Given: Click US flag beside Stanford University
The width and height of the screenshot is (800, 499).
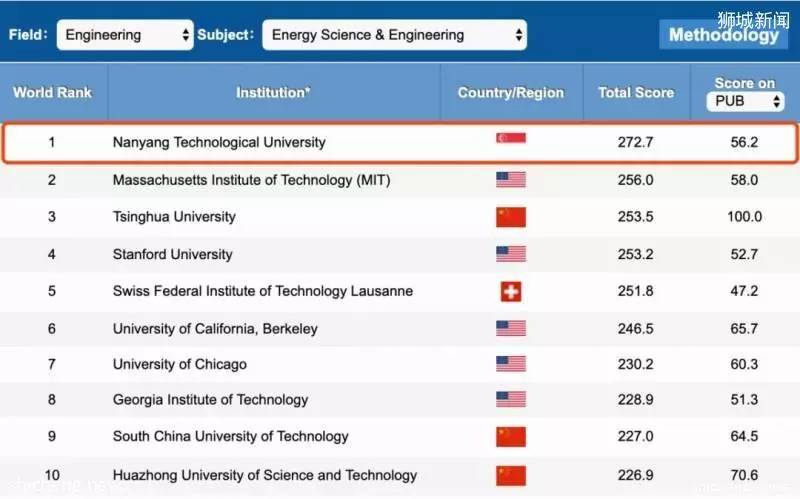Looking at the screenshot, I should [x=511, y=254].
